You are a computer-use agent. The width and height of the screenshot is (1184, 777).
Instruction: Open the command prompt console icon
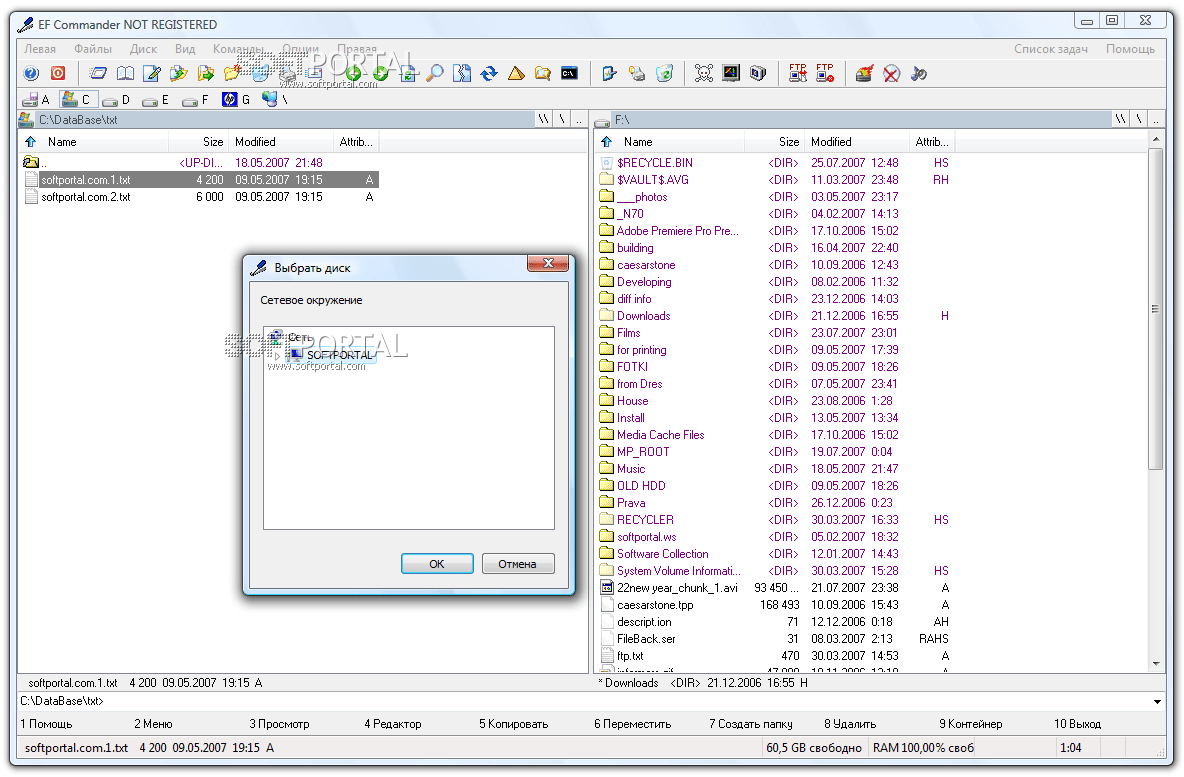[x=569, y=73]
